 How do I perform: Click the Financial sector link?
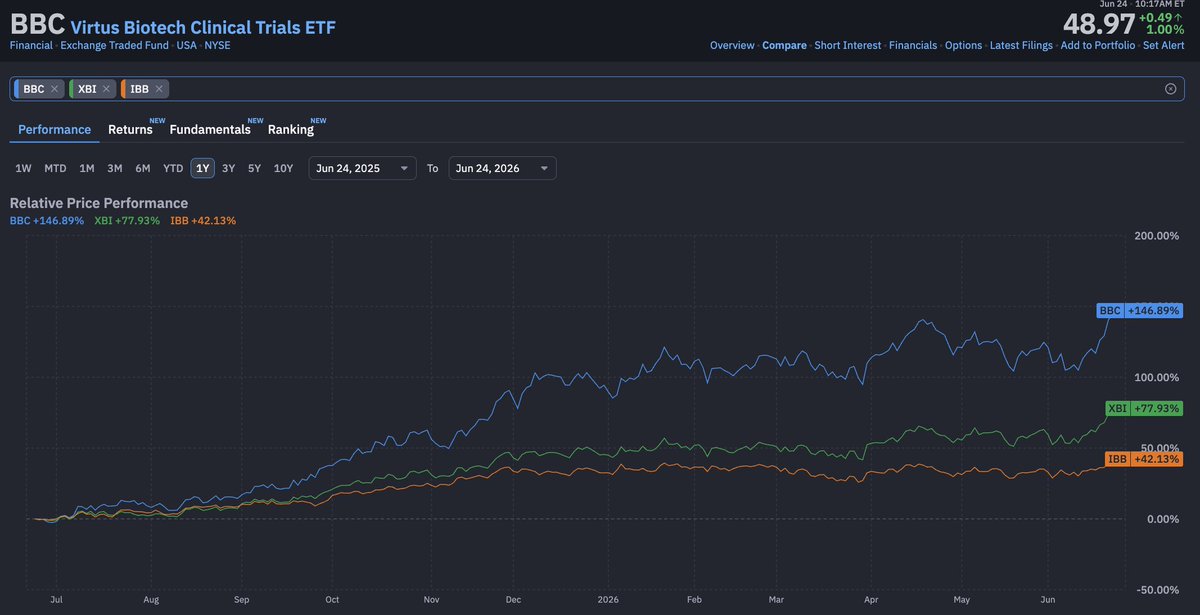pos(31,46)
